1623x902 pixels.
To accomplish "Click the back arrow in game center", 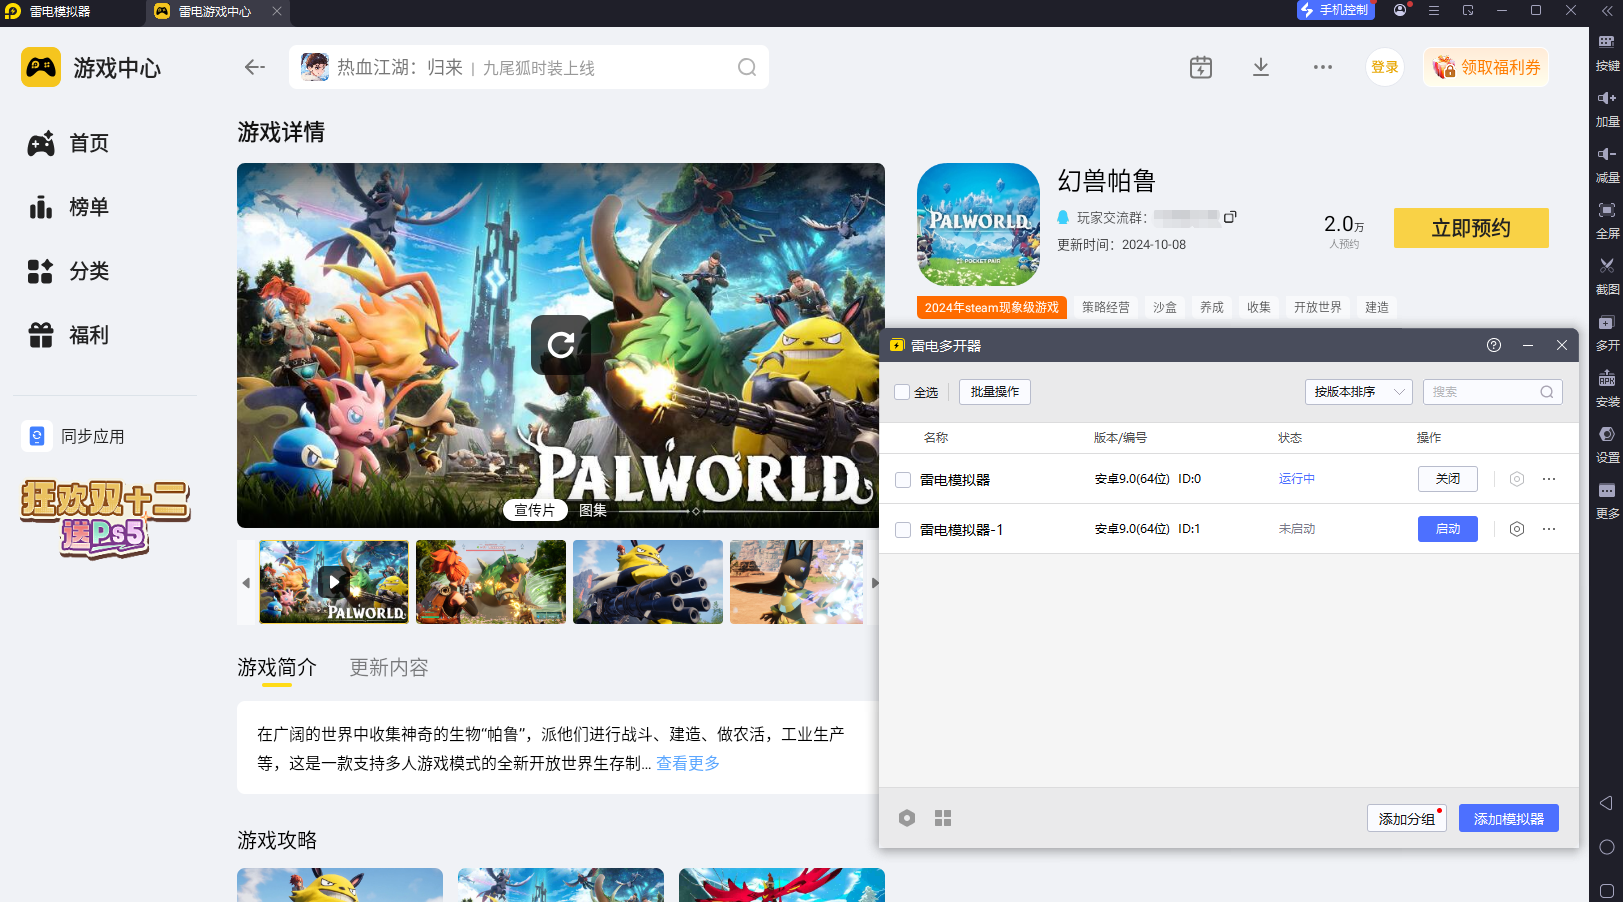I will click(255, 67).
